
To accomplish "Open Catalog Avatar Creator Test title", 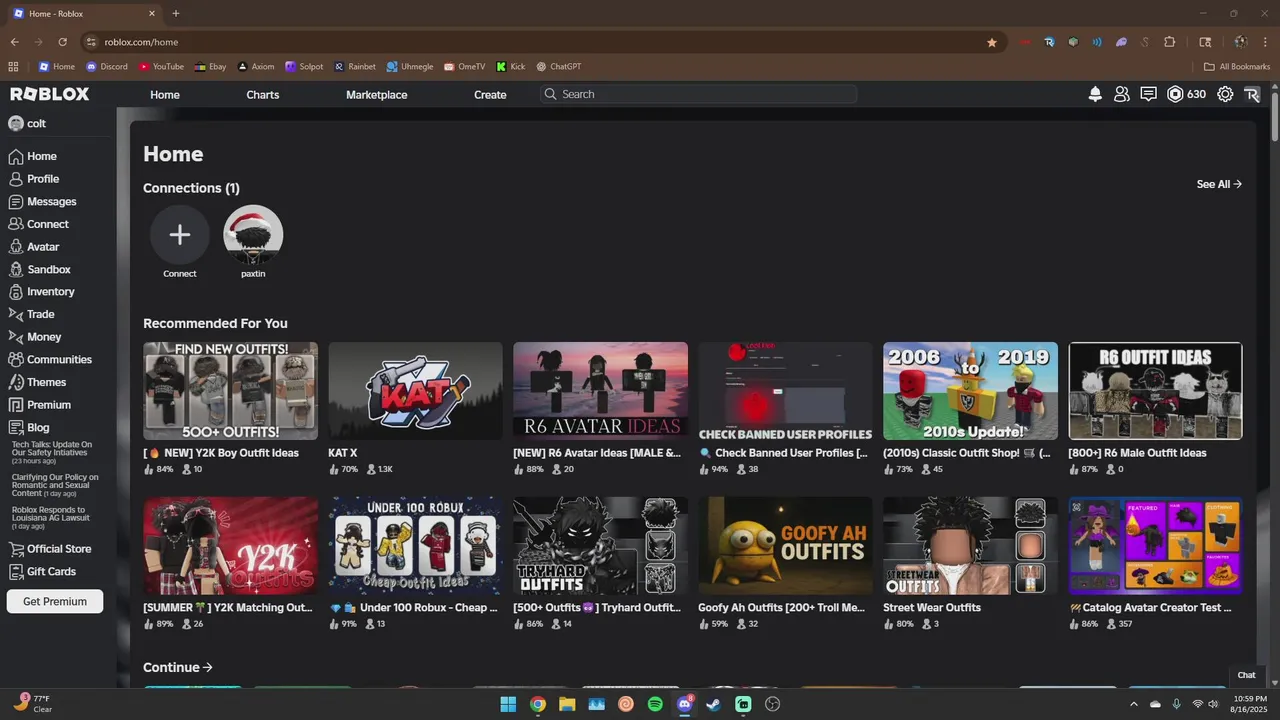I will [x=1150, y=608].
